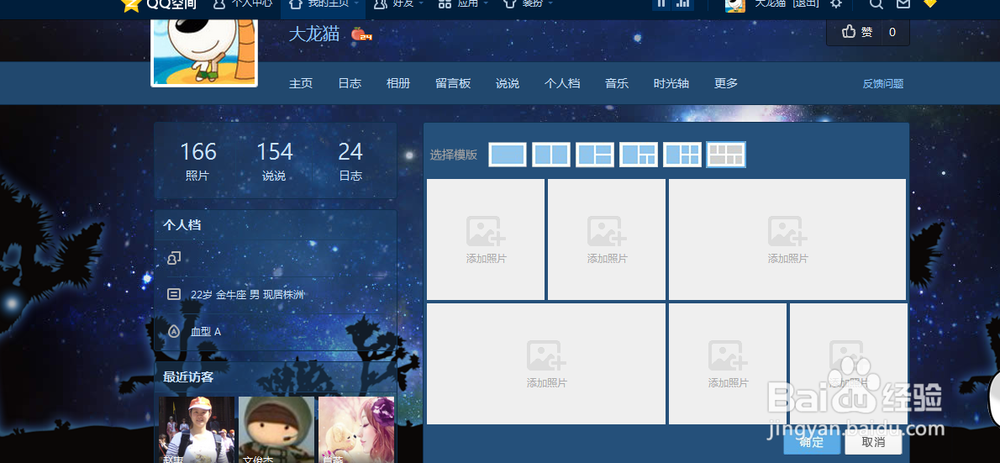The image size is (1000, 463).
Task: Go to 时光轴 tab
Action: [671, 84]
